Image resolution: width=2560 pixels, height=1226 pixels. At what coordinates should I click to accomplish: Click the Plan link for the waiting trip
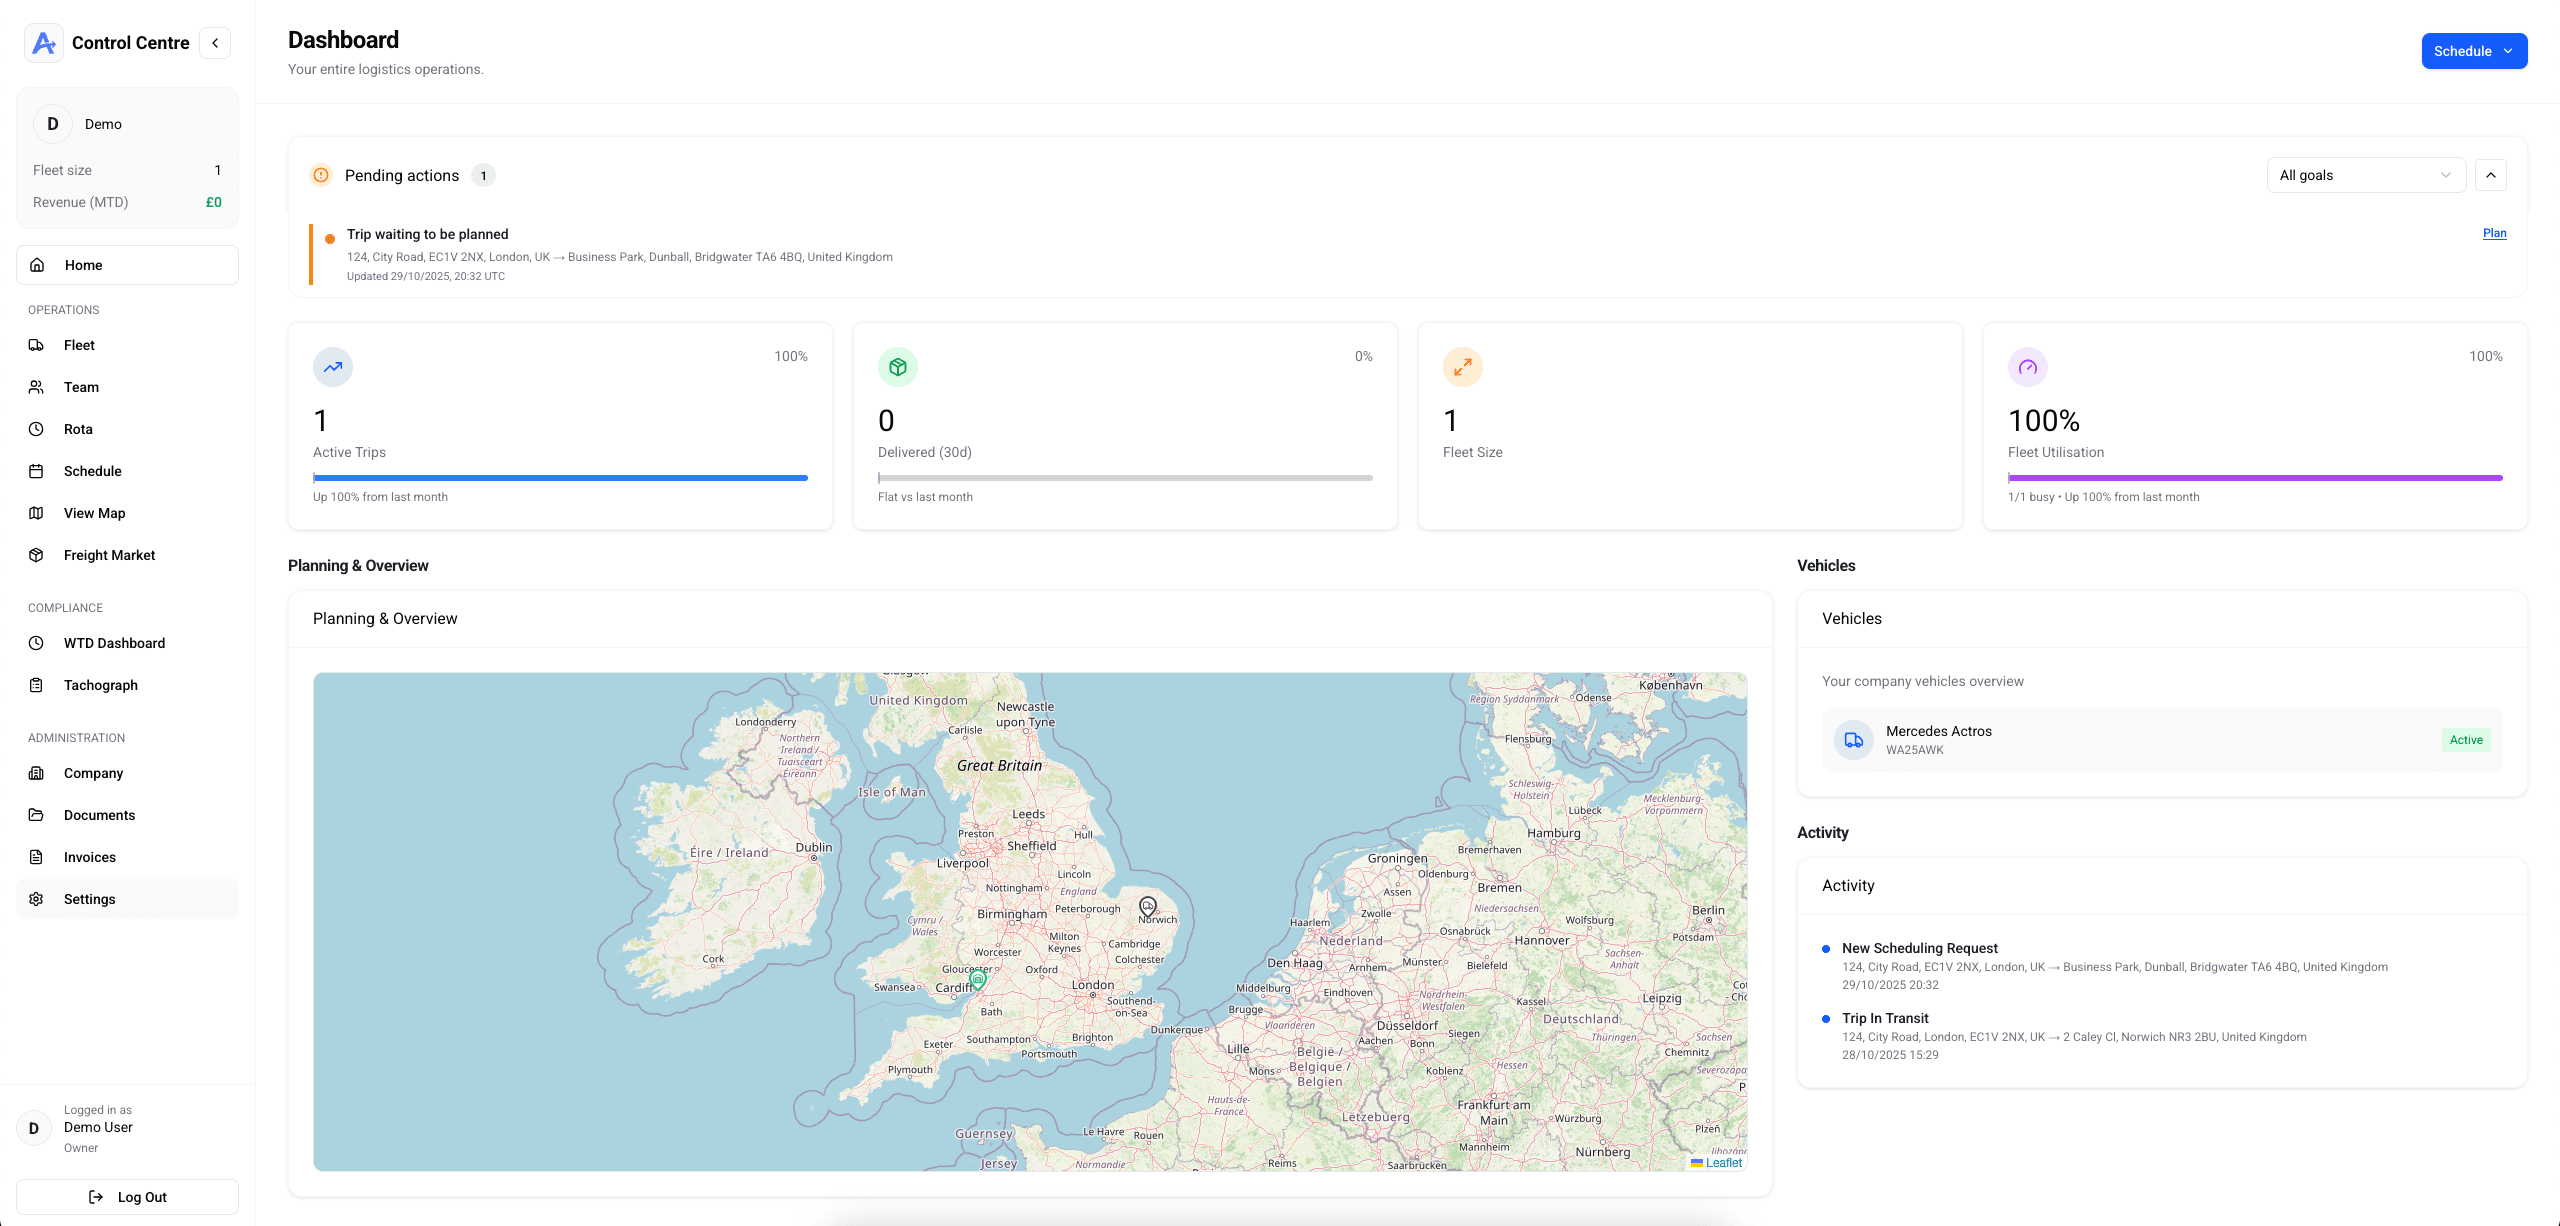(x=2494, y=233)
